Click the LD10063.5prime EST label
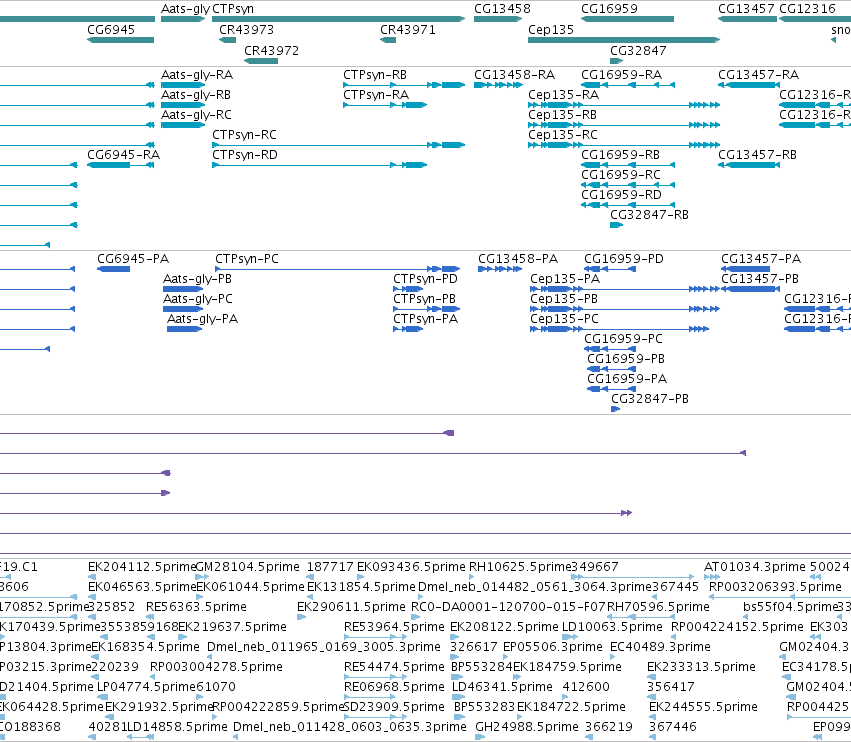 (x=612, y=627)
